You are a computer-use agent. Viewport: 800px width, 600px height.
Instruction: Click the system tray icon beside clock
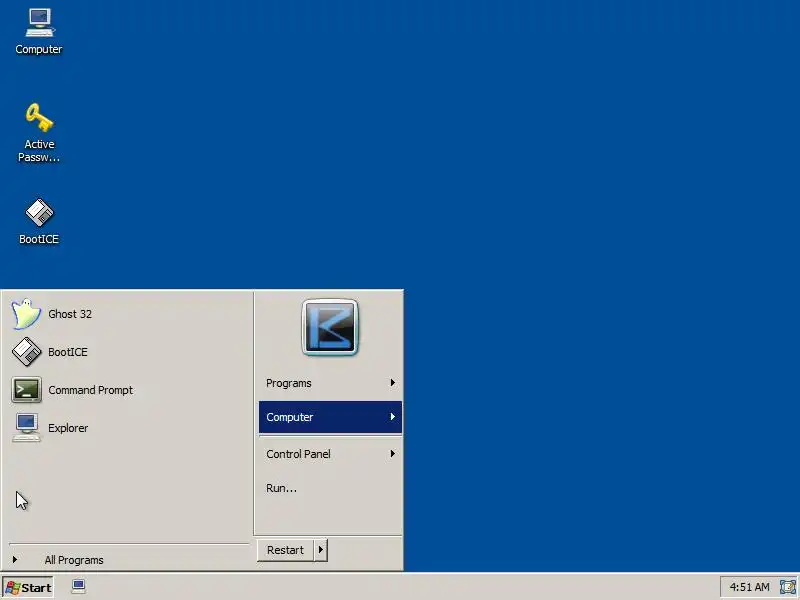tap(787, 587)
